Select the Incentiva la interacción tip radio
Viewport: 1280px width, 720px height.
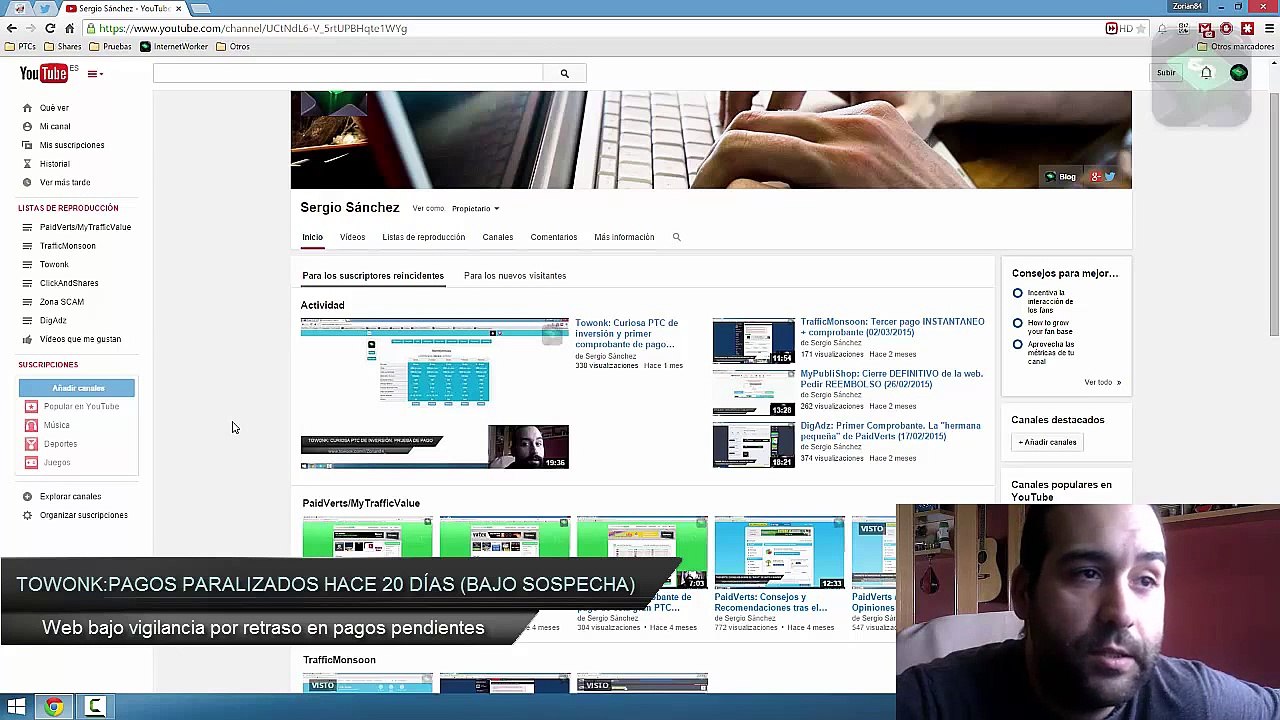tap(1017, 293)
